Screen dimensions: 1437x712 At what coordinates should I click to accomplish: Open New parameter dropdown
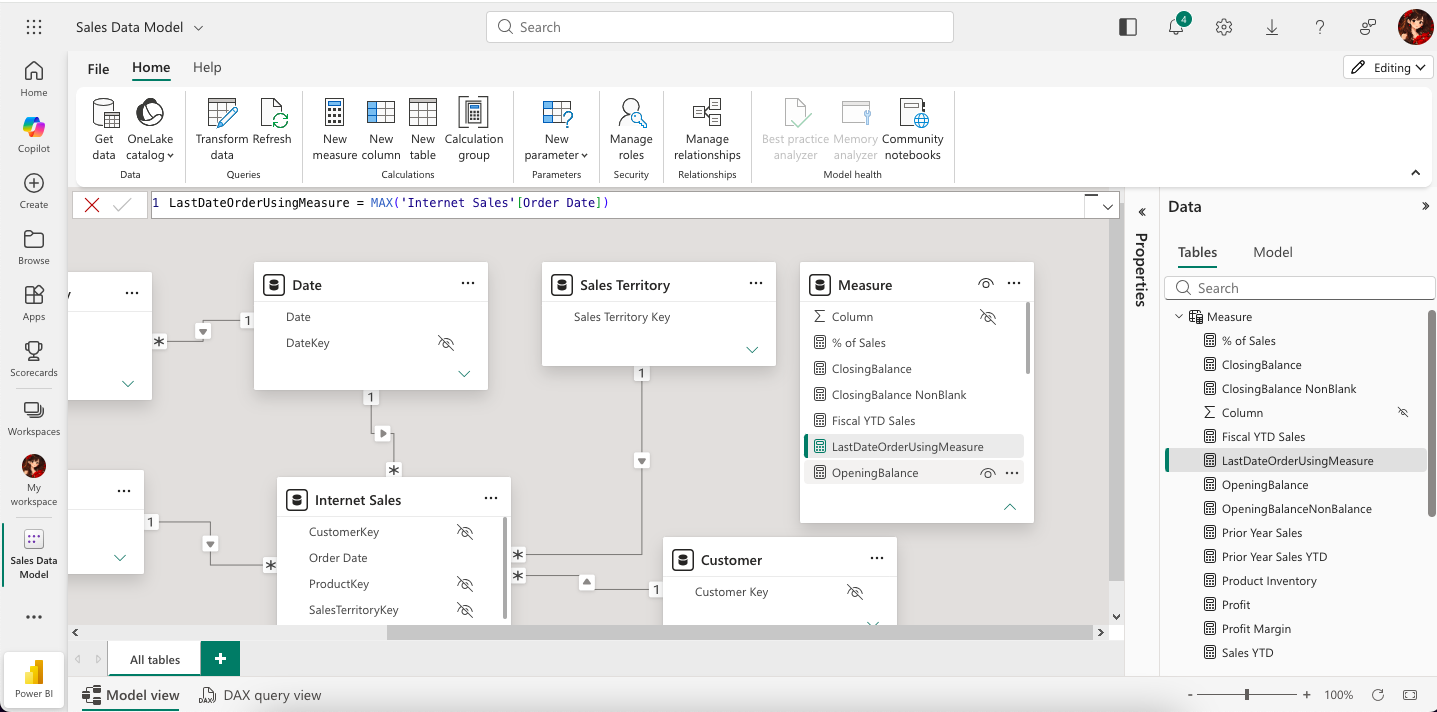(557, 129)
